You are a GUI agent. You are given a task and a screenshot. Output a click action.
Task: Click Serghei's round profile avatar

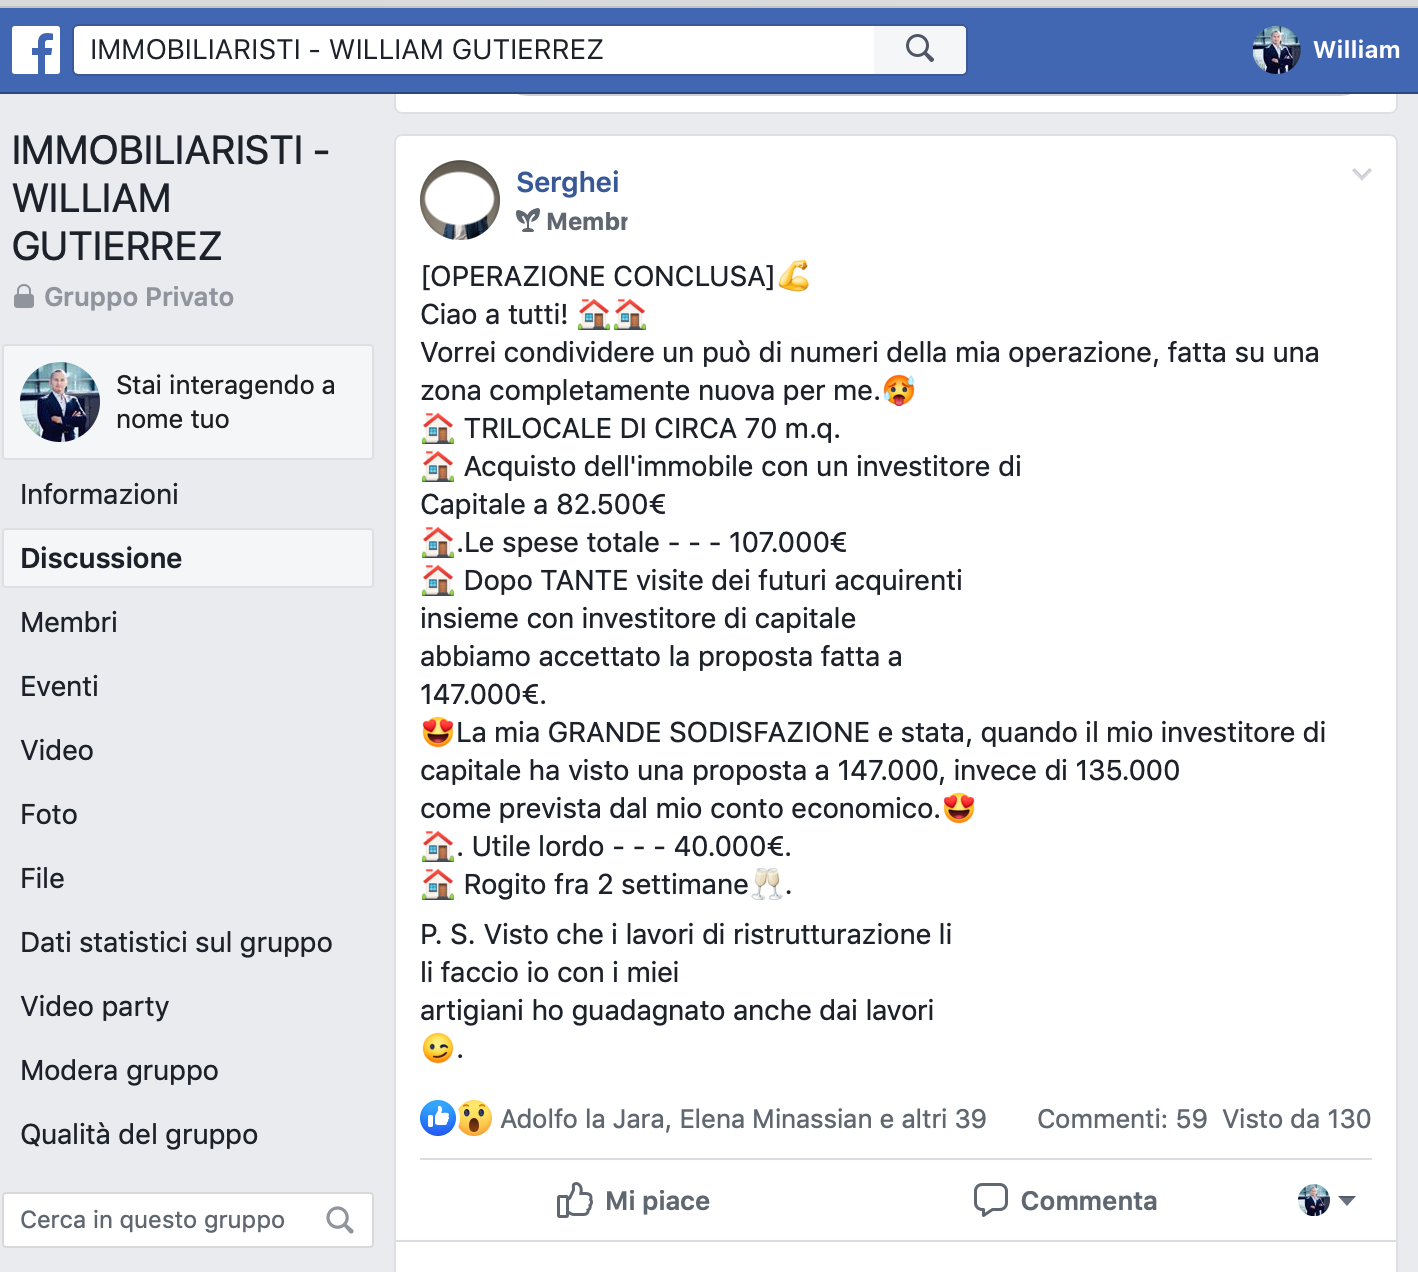[x=460, y=200]
